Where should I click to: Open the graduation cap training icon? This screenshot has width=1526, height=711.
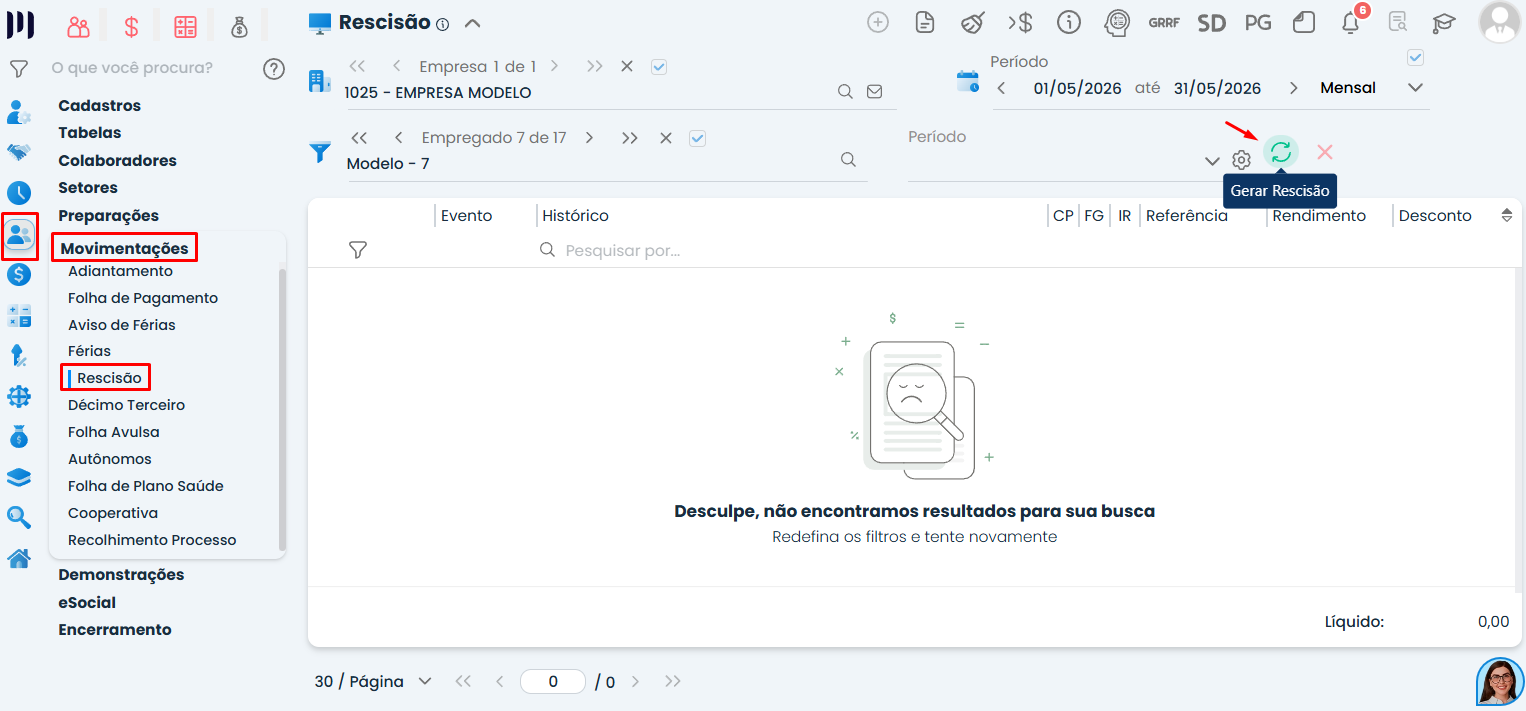click(x=1443, y=22)
